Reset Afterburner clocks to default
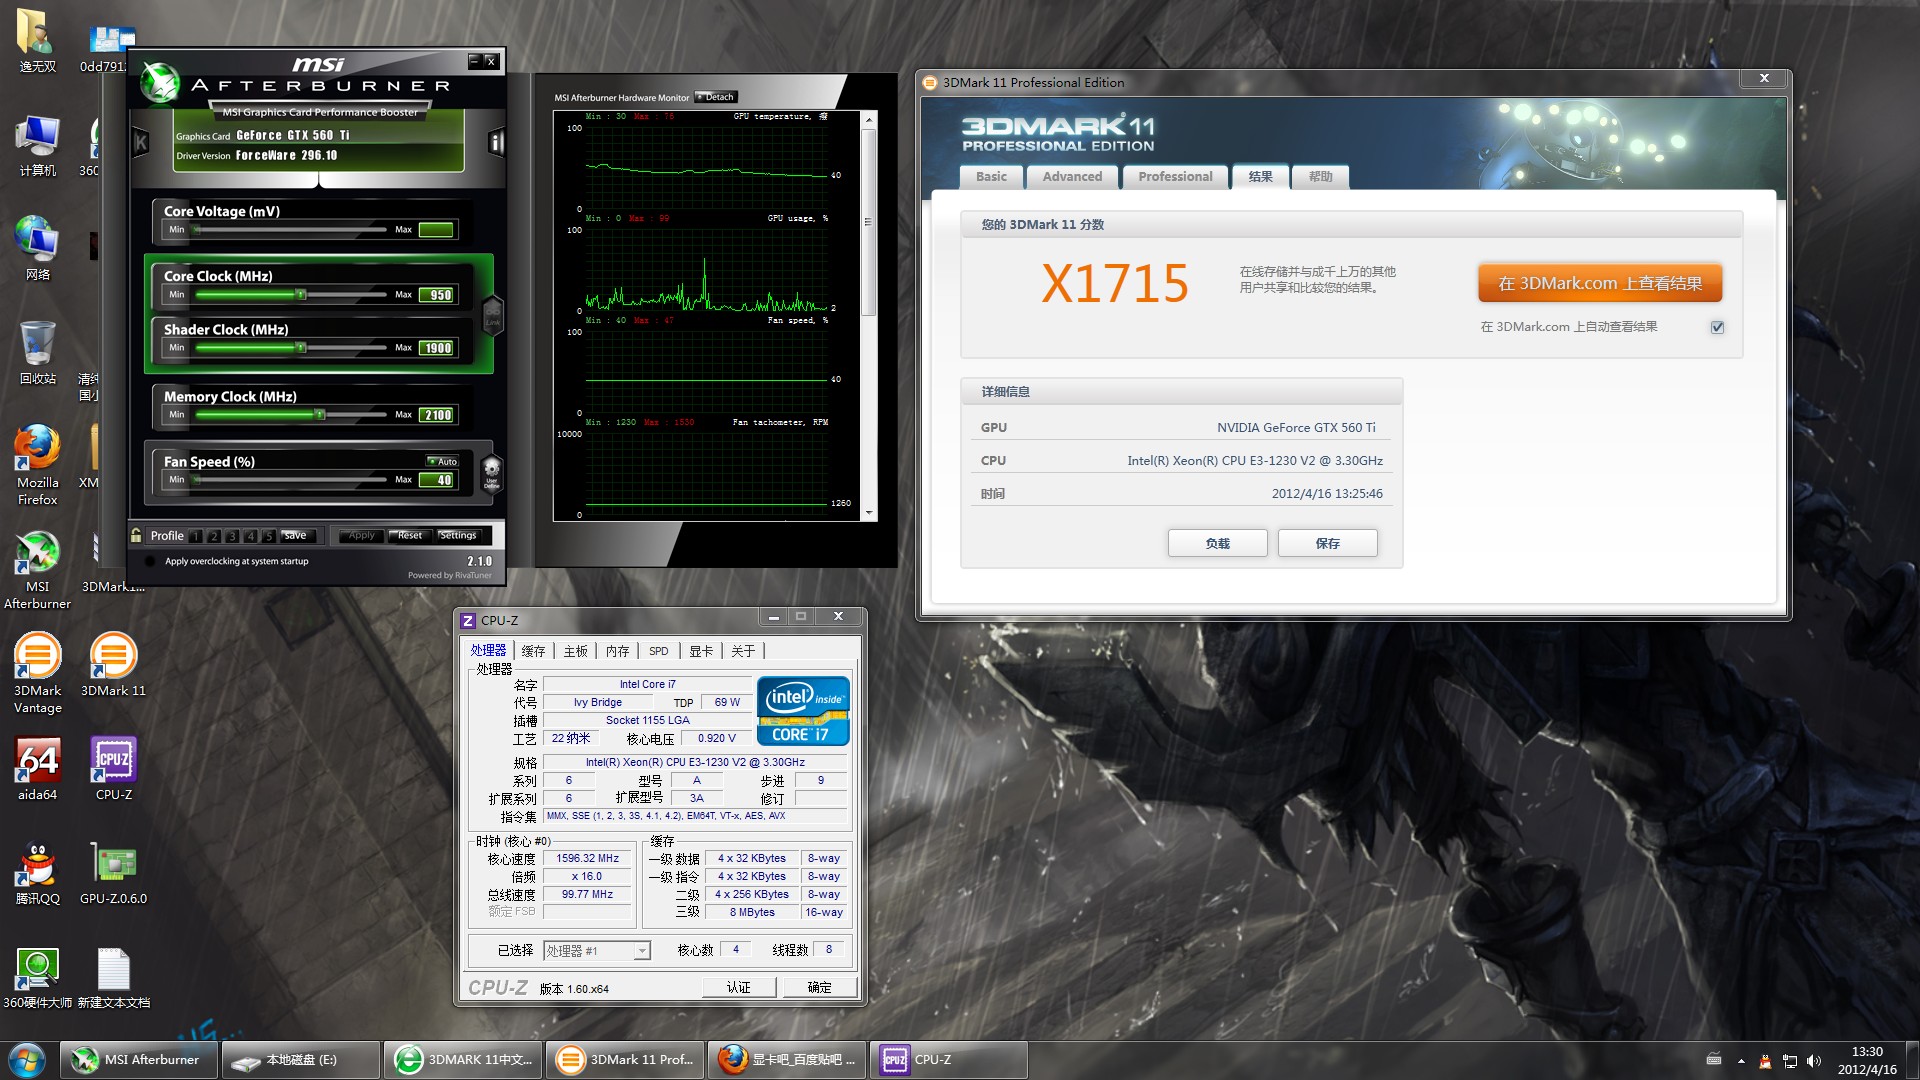This screenshot has width=1920, height=1080. point(410,535)
